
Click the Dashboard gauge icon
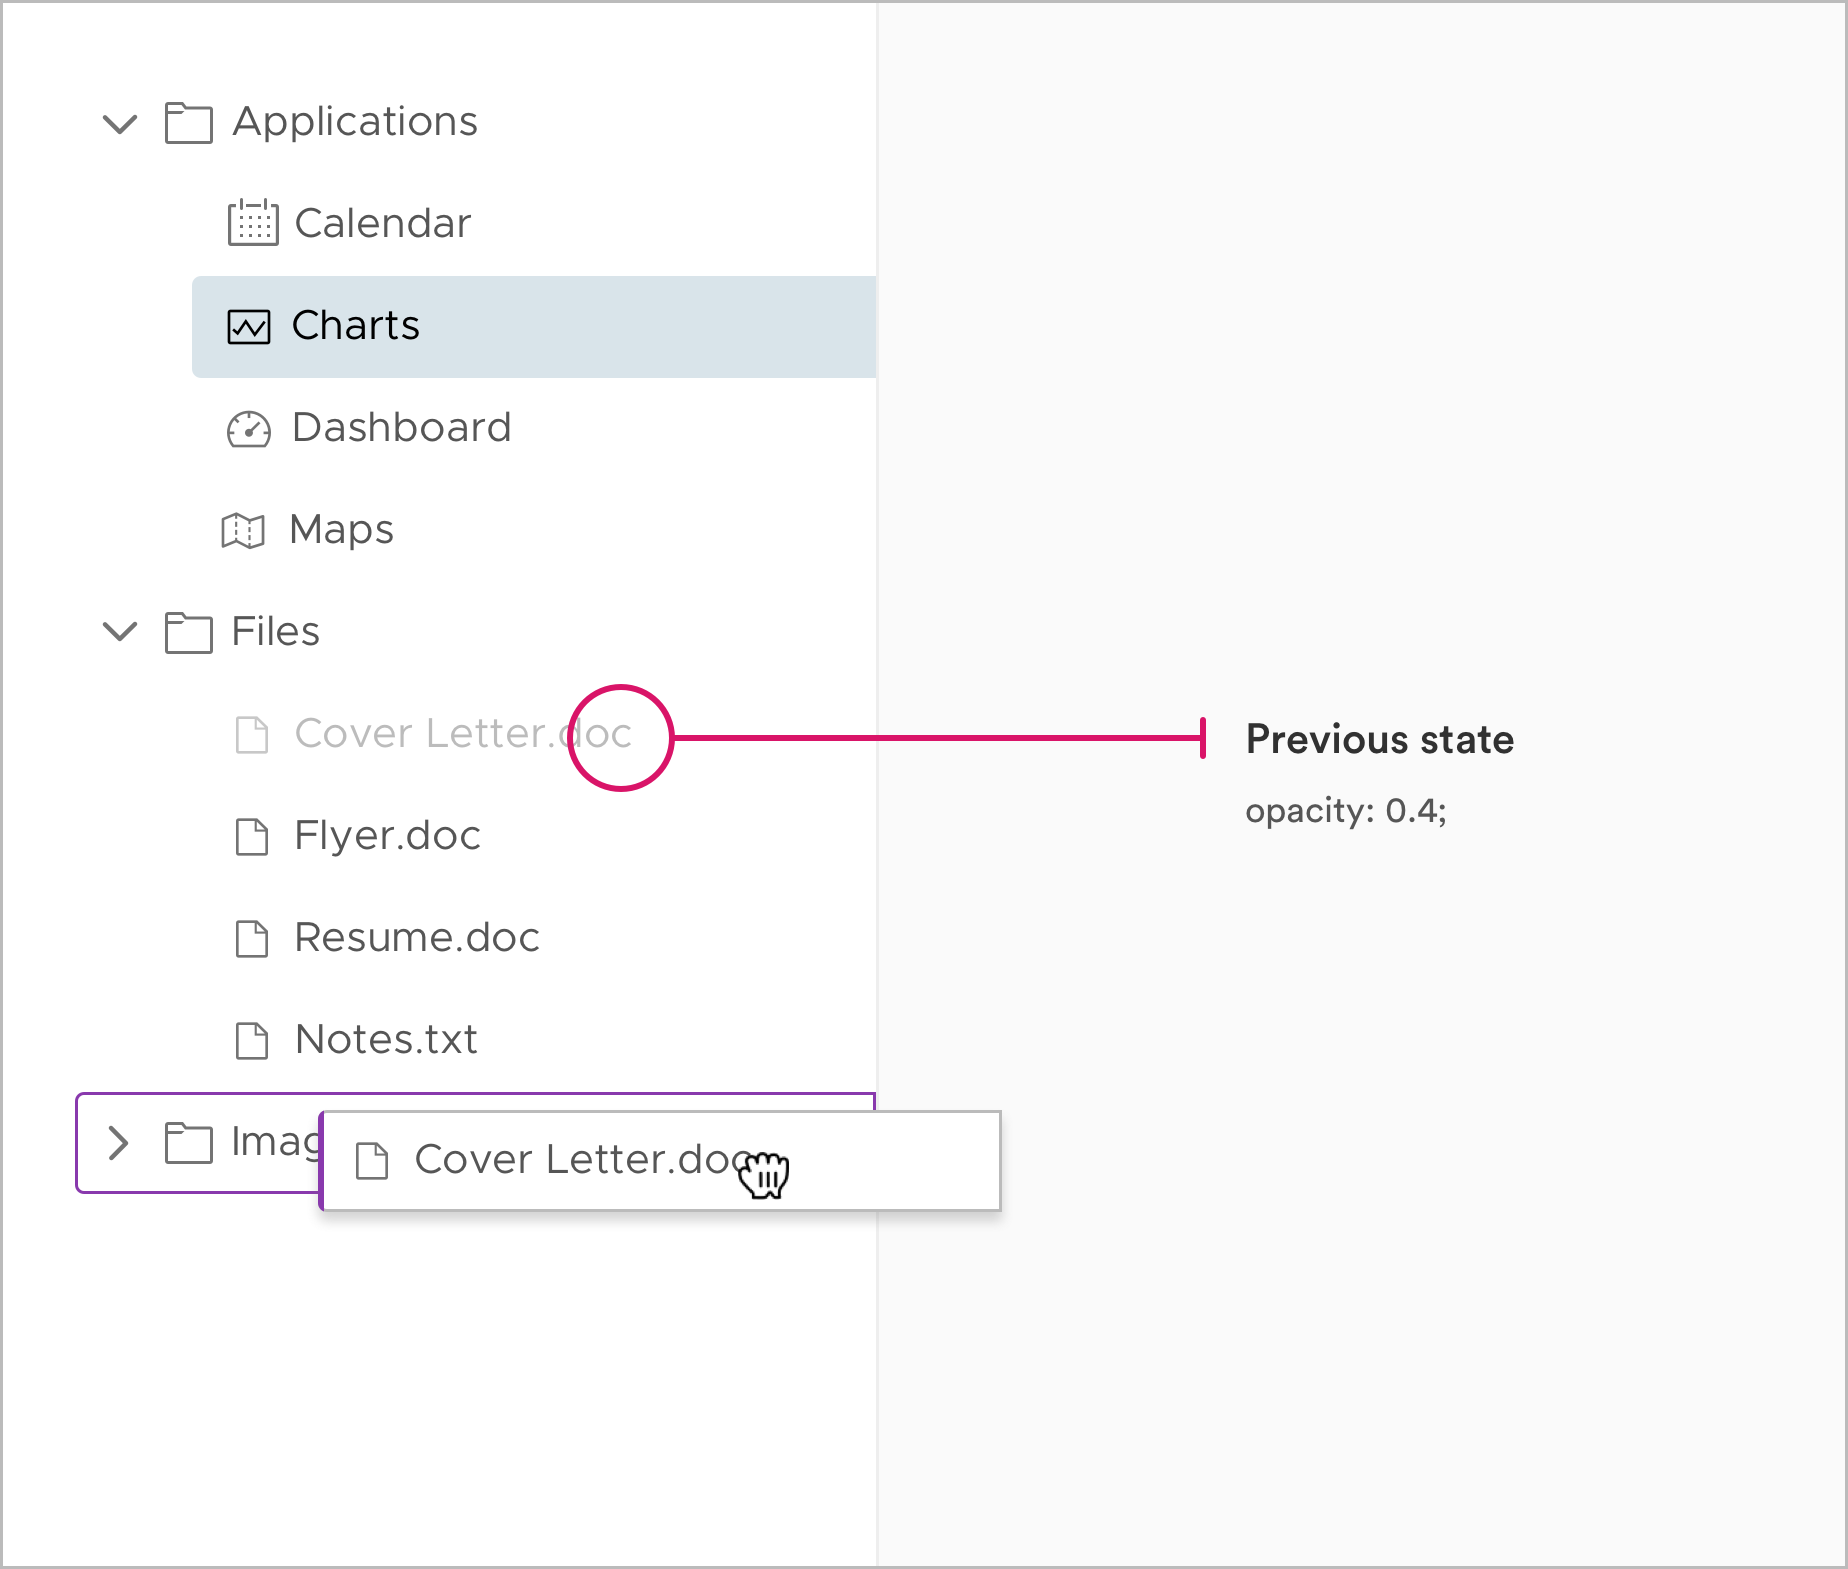[x=248, y=429]
